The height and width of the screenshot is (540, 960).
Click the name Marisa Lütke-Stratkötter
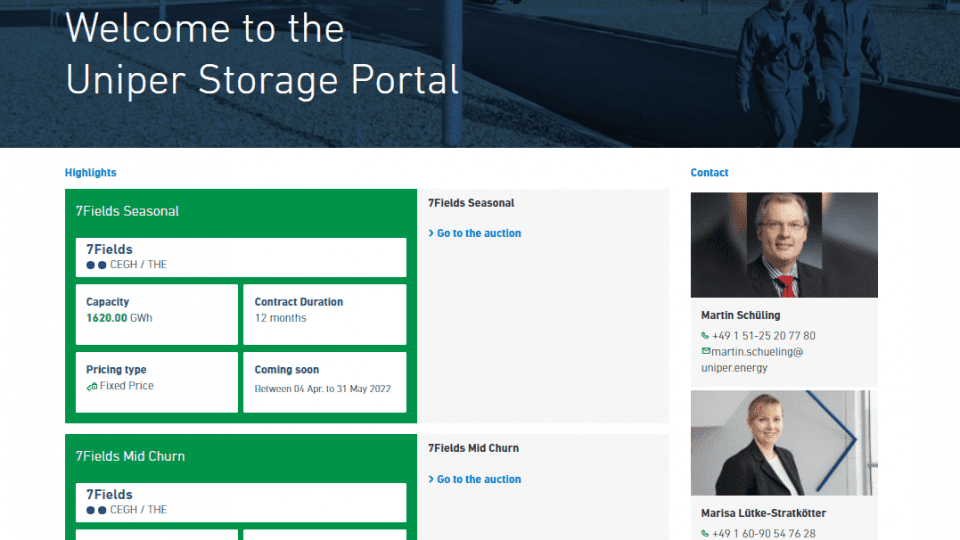[763, 513]
